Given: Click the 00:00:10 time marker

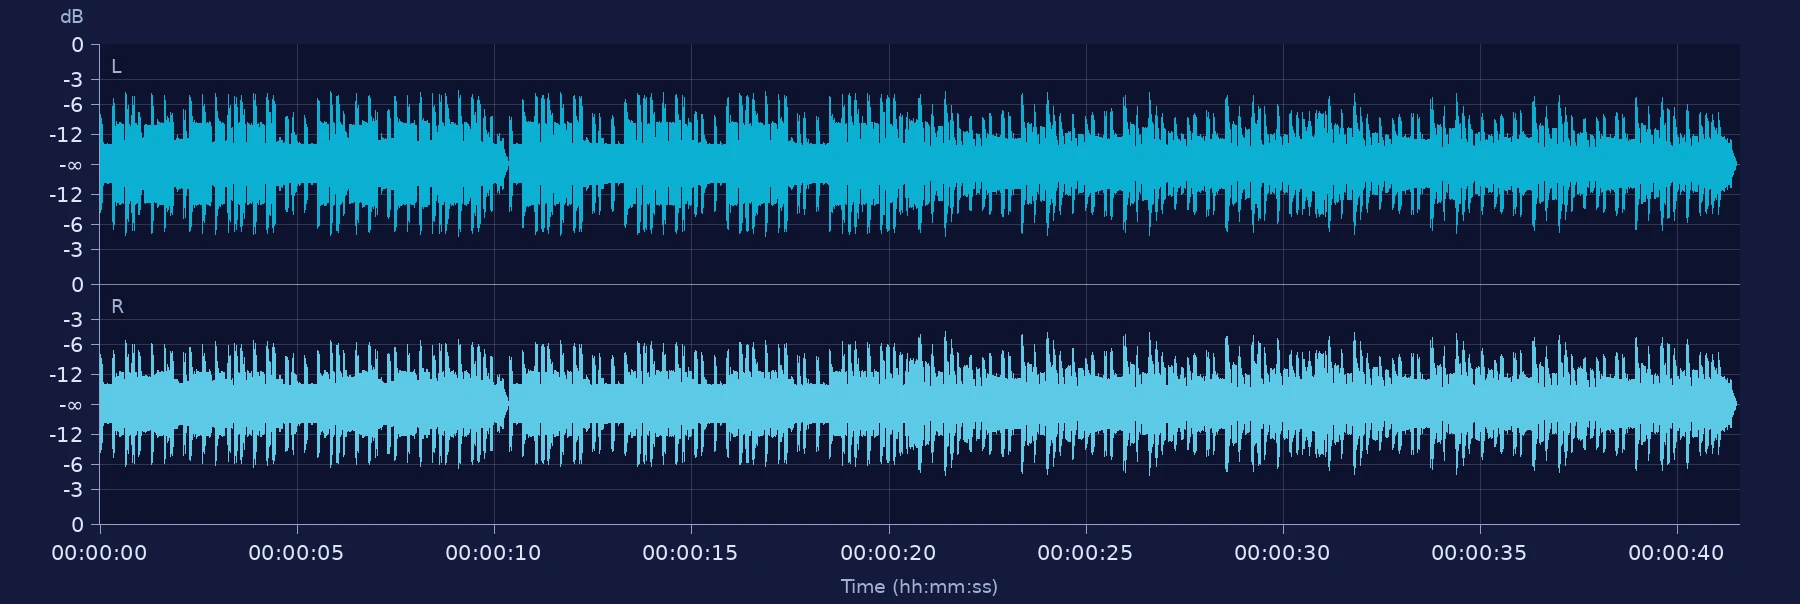Looking at the screenshot, I should (493, 553).
